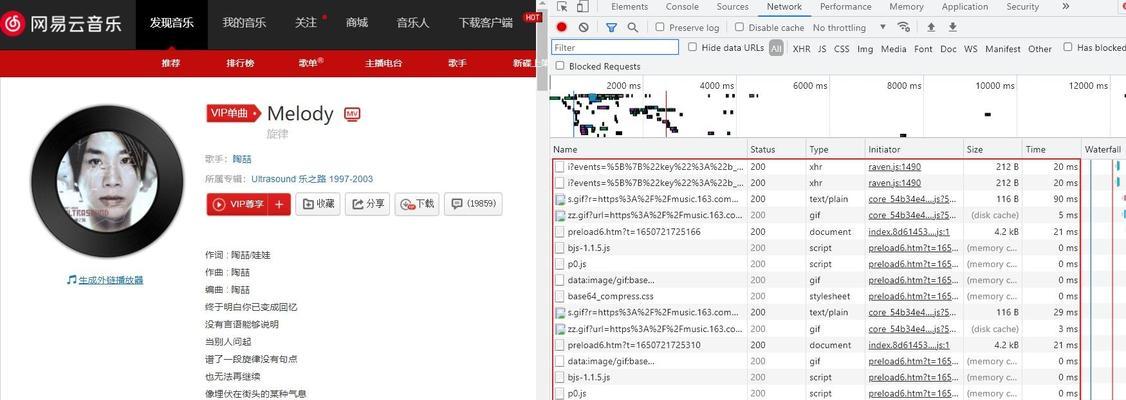This screenshot has width=1126, height=400.
Task: Click in the Filter input field
Action: coord(615,47)
